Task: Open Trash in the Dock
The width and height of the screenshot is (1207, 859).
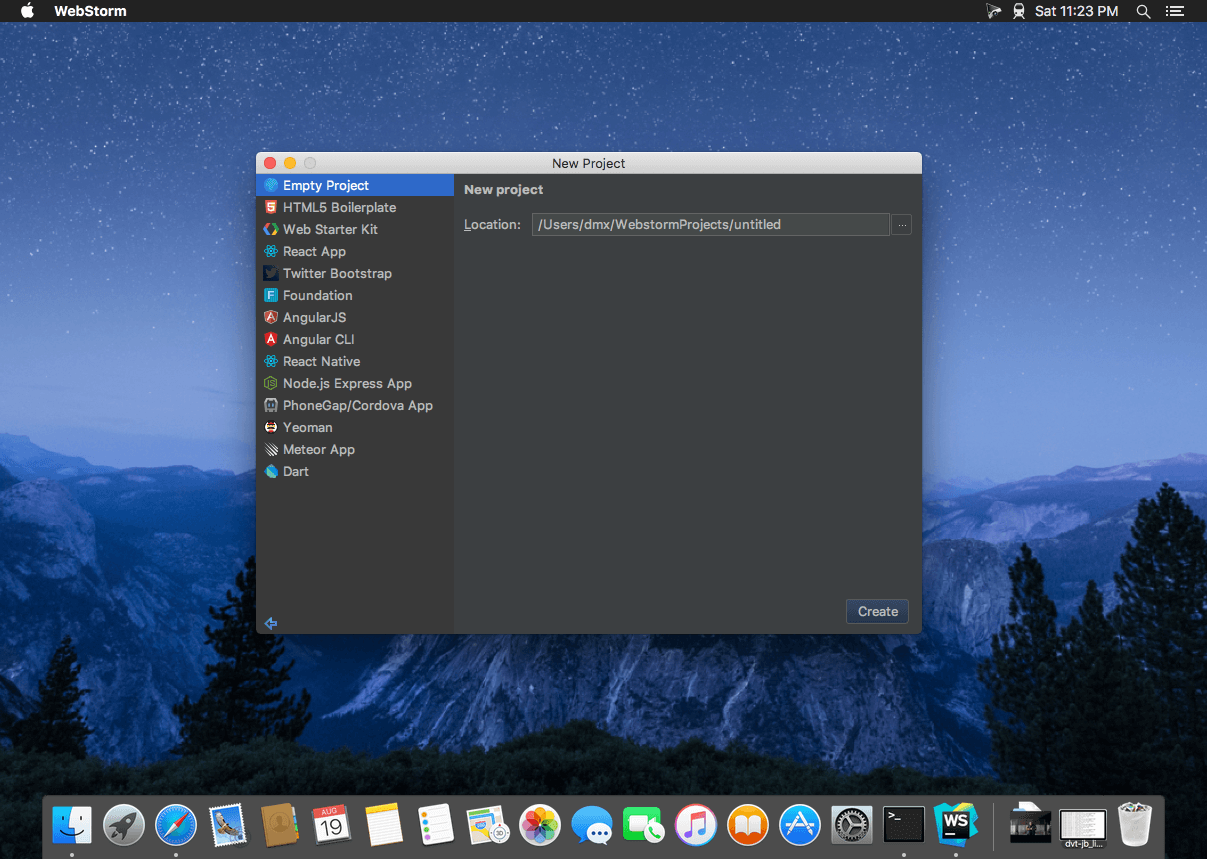Action: coord(1135,824)
